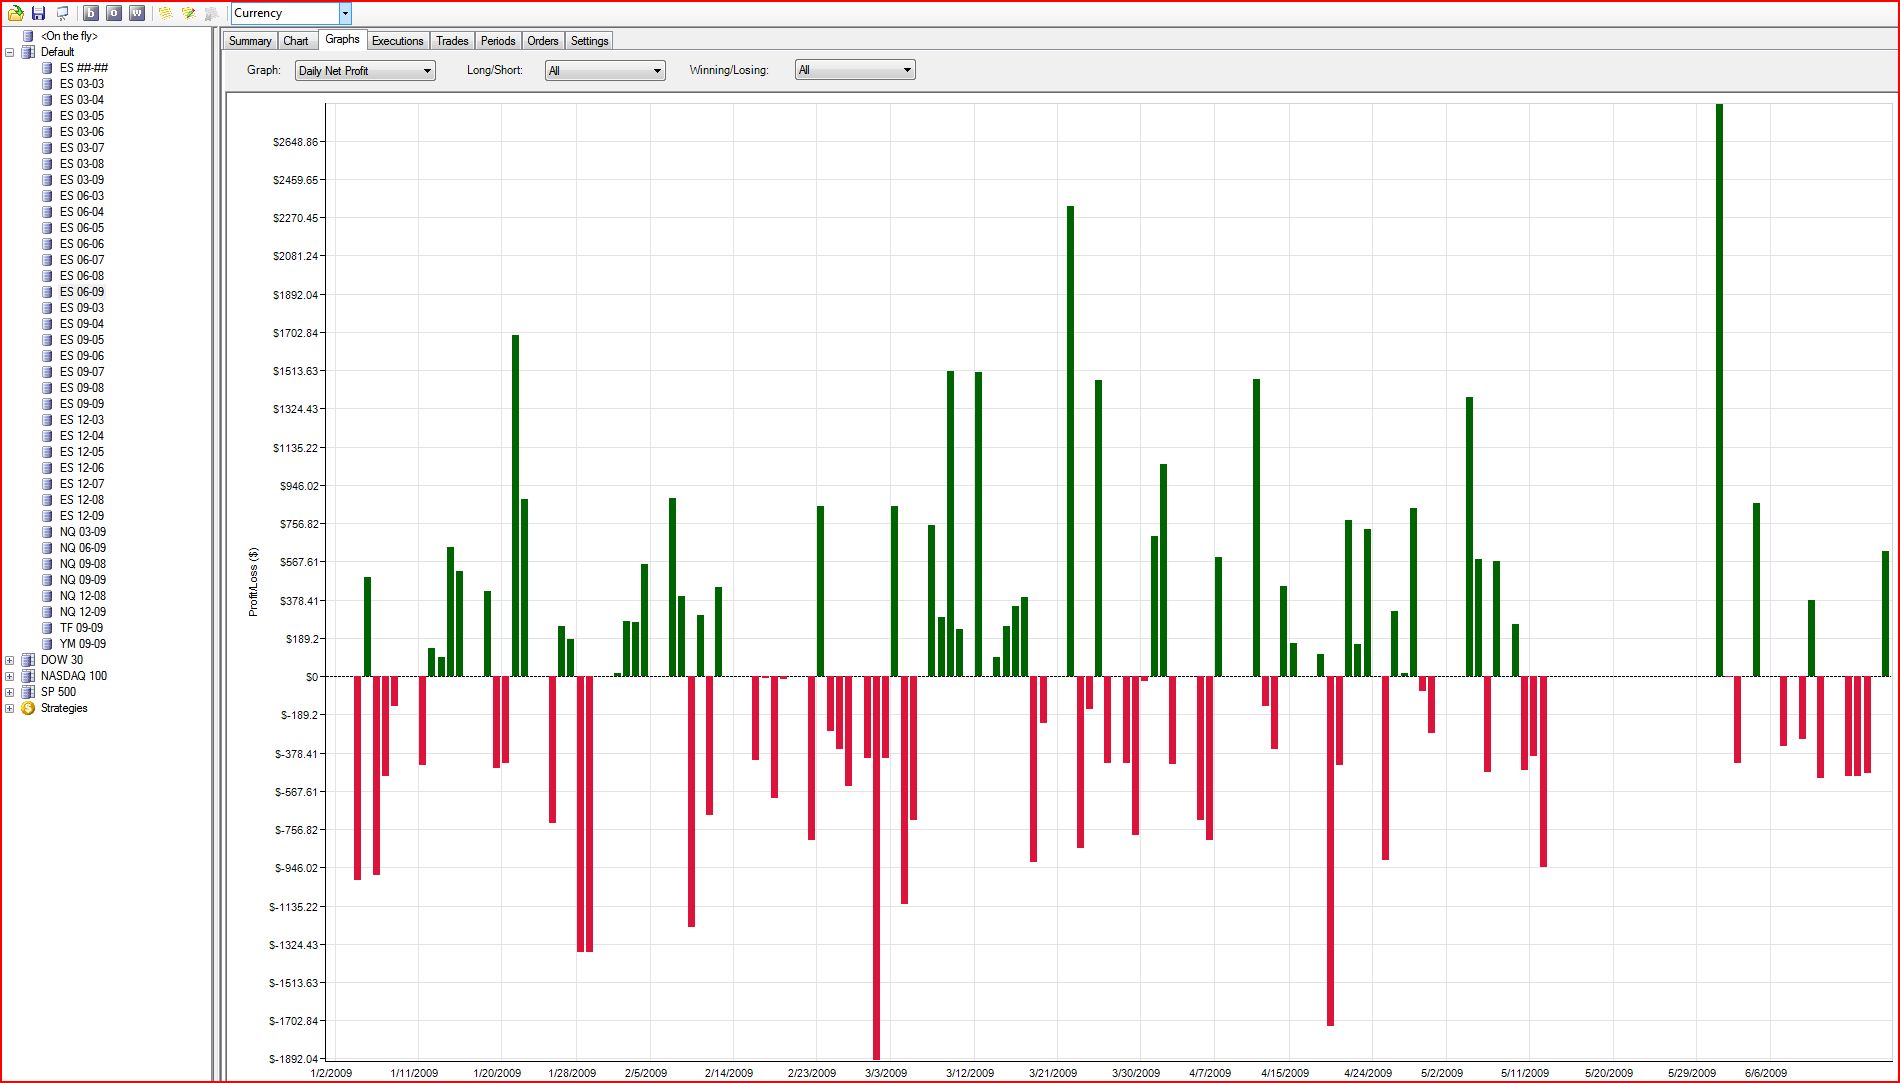Click the monitor icon beside the save icon

(x=62, y=13)
